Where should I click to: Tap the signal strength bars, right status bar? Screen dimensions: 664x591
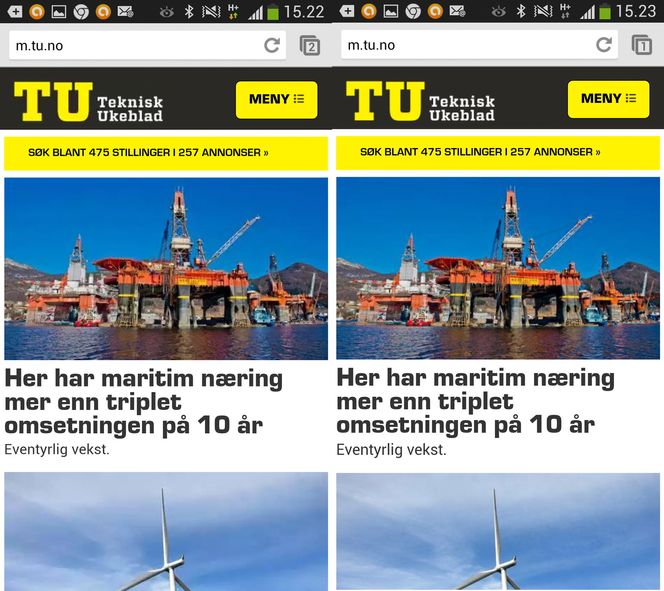click(x=587, y=13)
